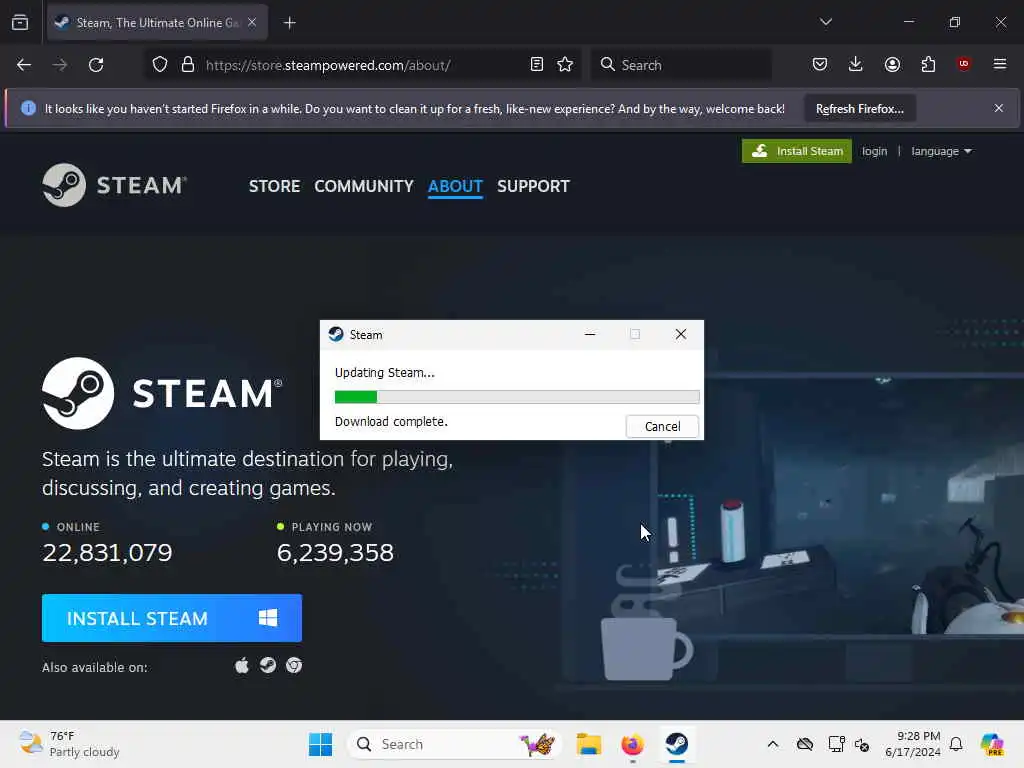This screenshot has height=768, width=1024.
Task: Open the clock showing 9:28 PM
Action: (913, 744)
